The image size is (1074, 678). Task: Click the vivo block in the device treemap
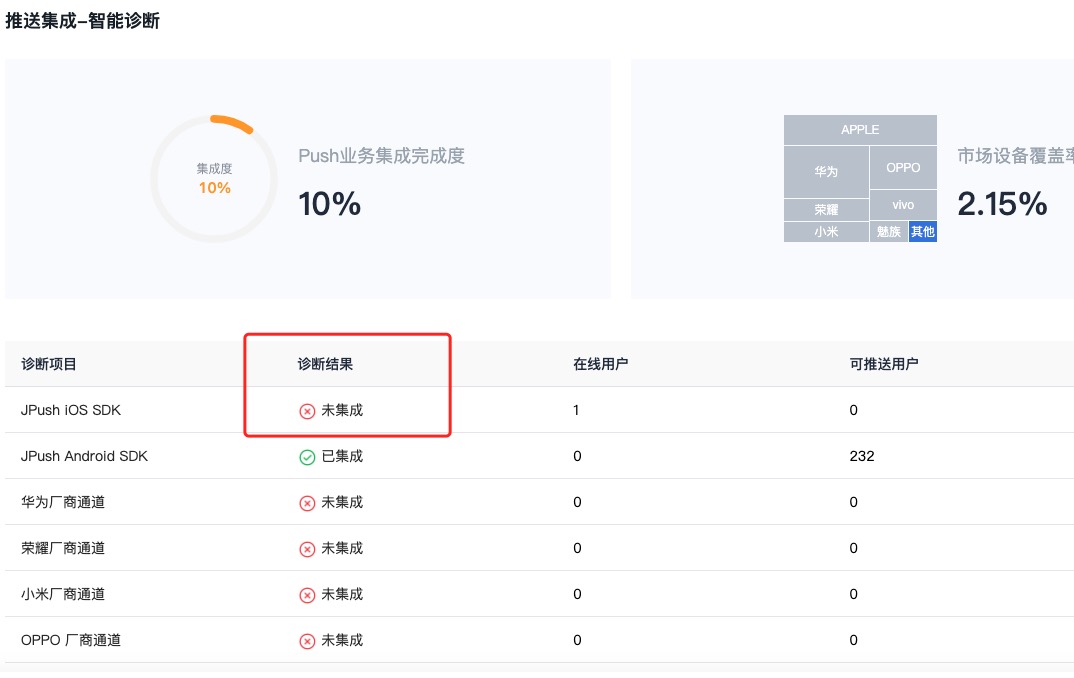pyautogui.click(x=903, y=205)
